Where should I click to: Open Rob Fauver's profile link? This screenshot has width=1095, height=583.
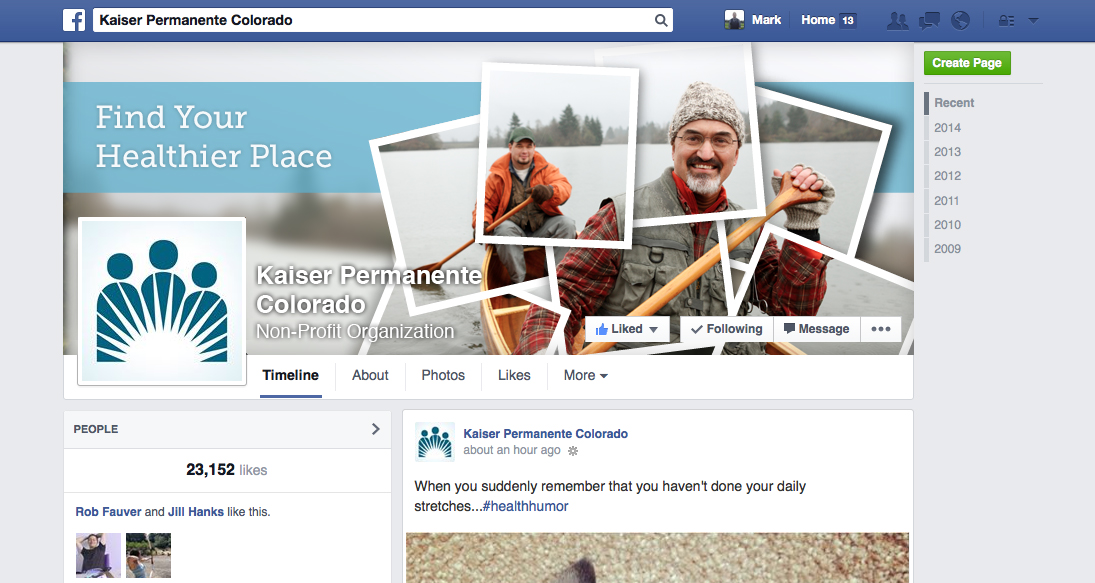point(108,512)
